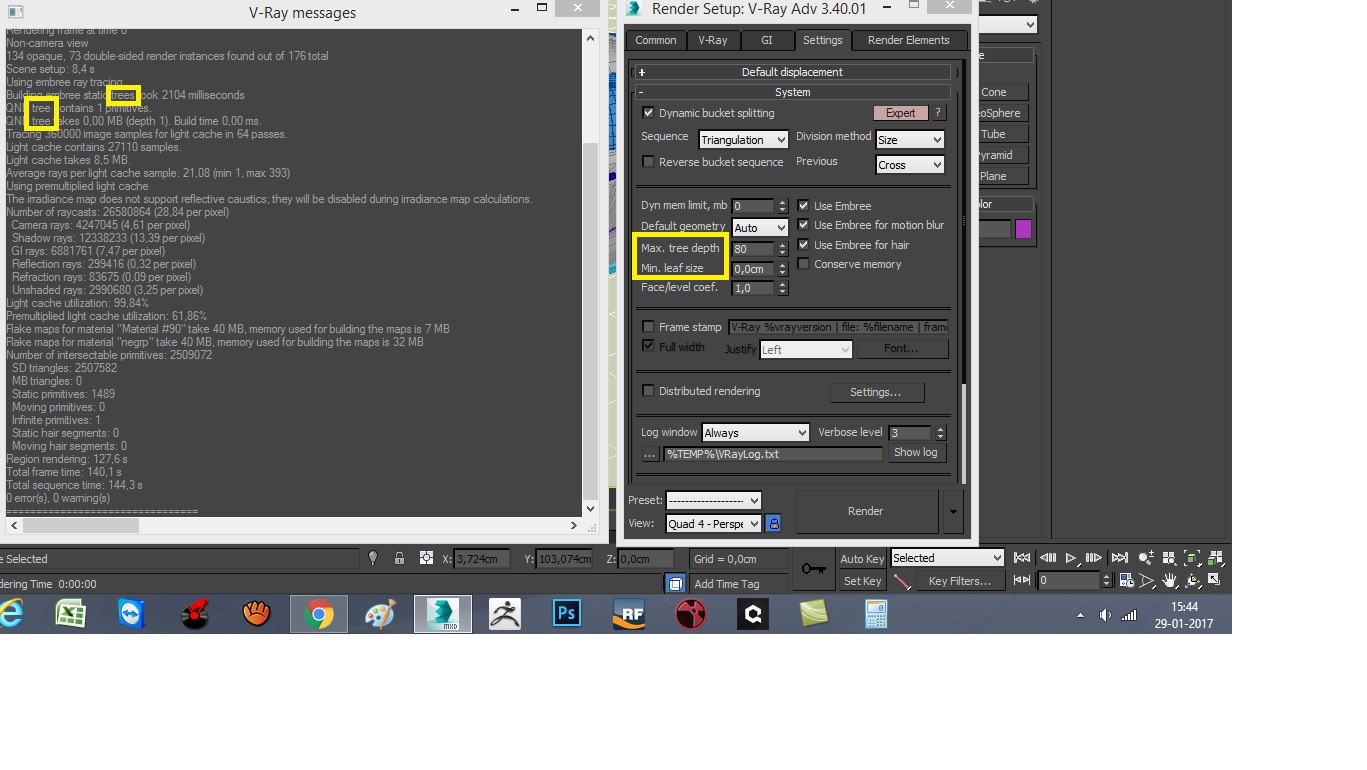Image resolution: width=1367 pixels, height=770 pixels.
Task: Open the Previous dropdown showing Cross
Action: click(910, 165)
